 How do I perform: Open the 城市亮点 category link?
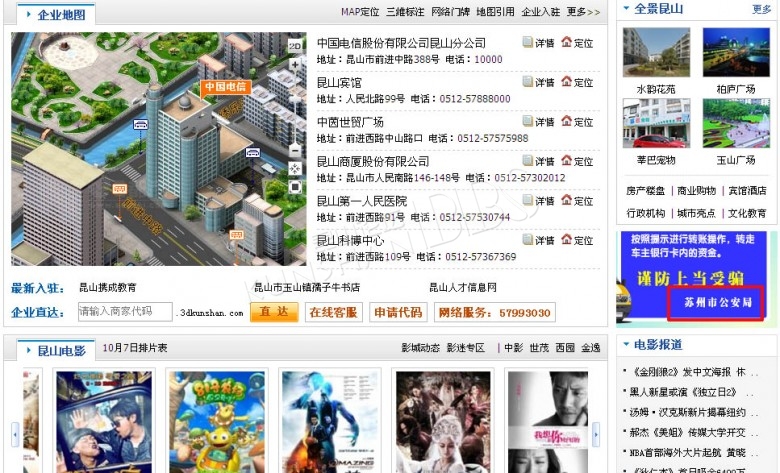[696, 213]
